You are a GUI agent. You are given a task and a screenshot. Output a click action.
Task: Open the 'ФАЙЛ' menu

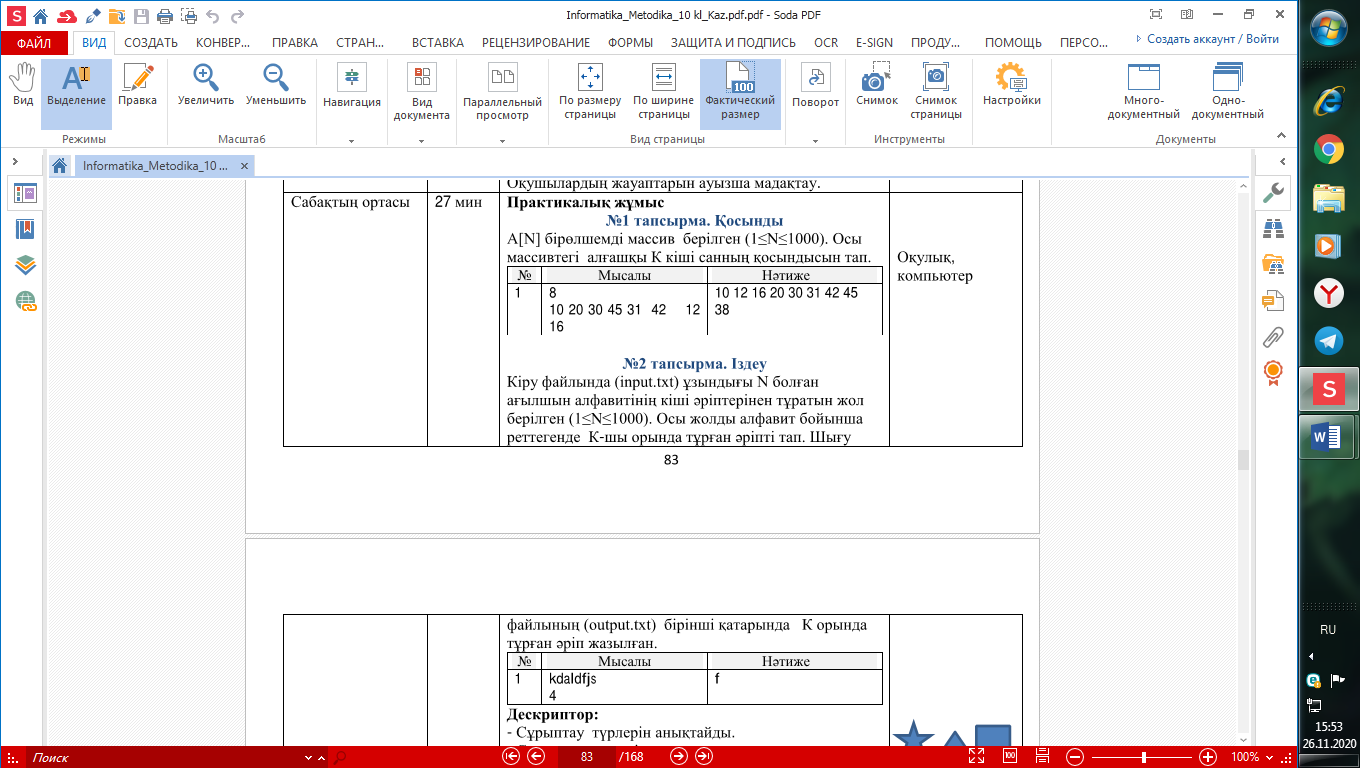click(x=34, y=43)
